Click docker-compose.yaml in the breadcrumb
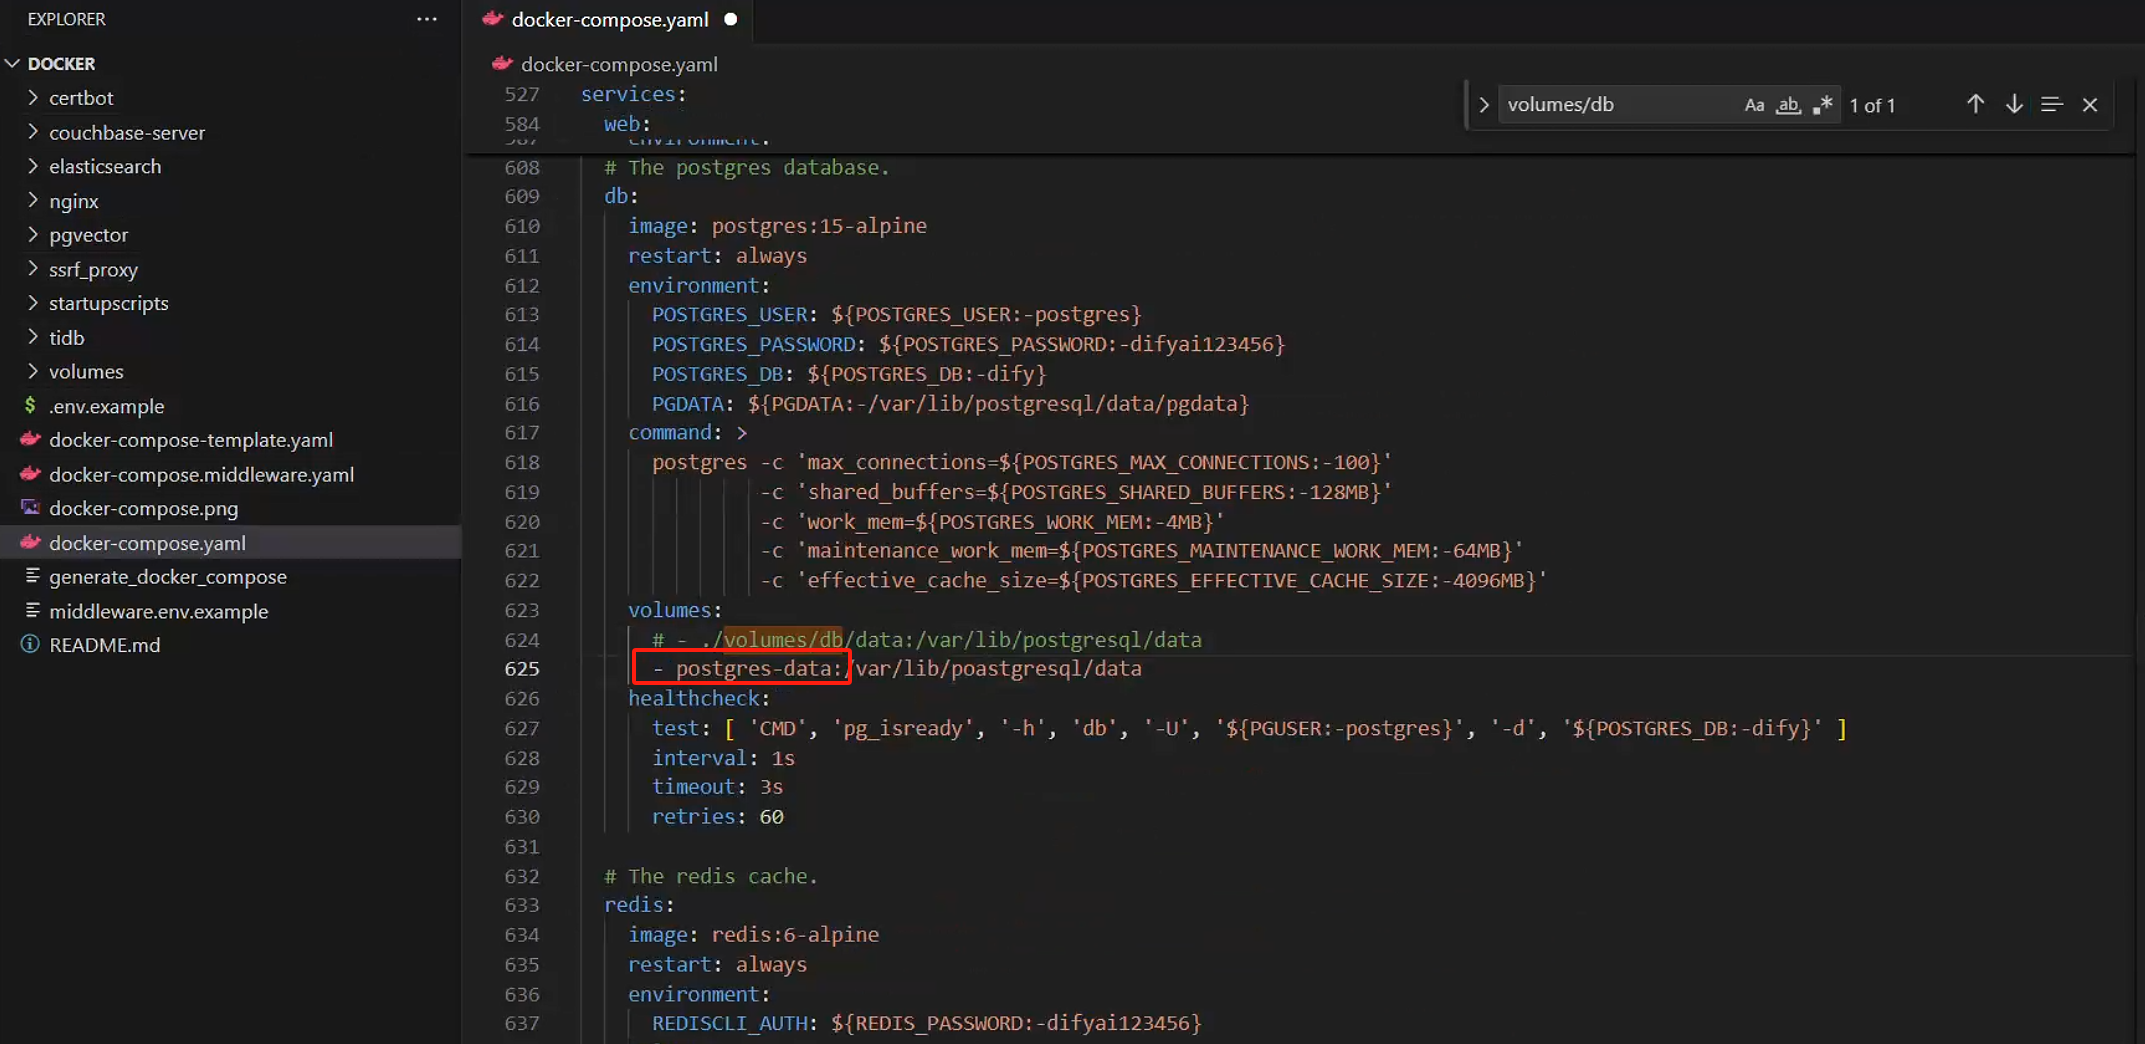This screenshot has height=1044, width=2145. click(619, 64)
